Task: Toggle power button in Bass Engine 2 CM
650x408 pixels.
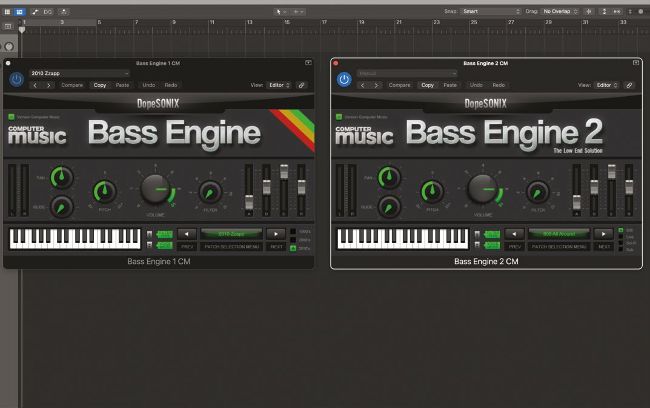Action: 344,79
